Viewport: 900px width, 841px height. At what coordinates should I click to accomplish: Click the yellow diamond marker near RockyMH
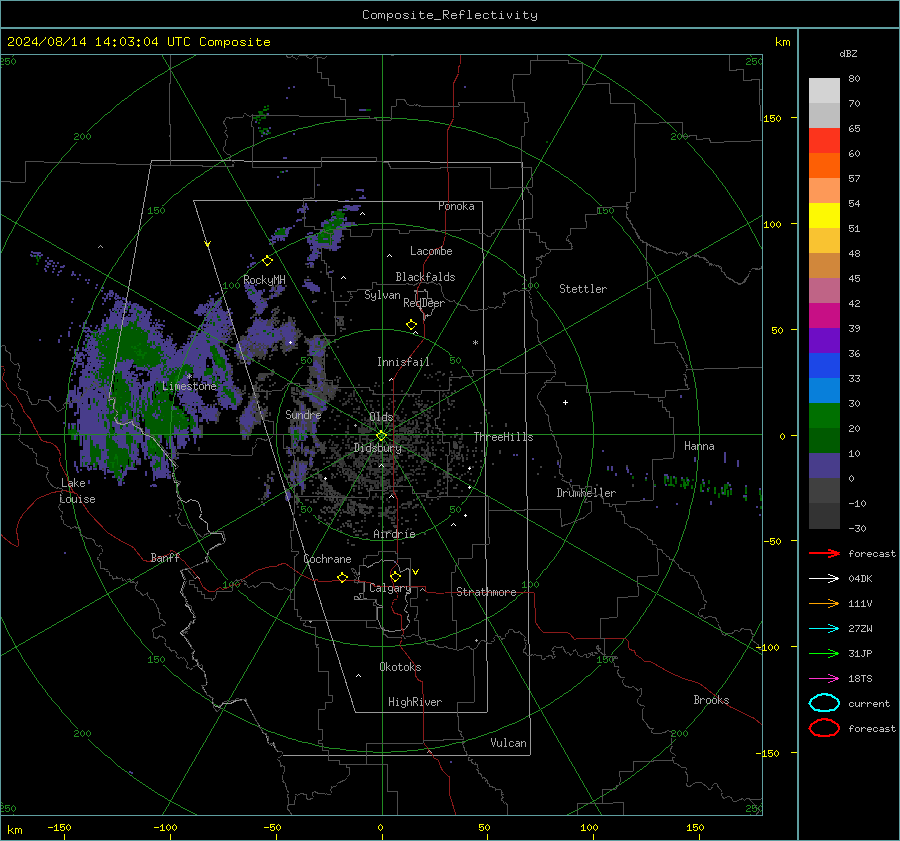267,261
